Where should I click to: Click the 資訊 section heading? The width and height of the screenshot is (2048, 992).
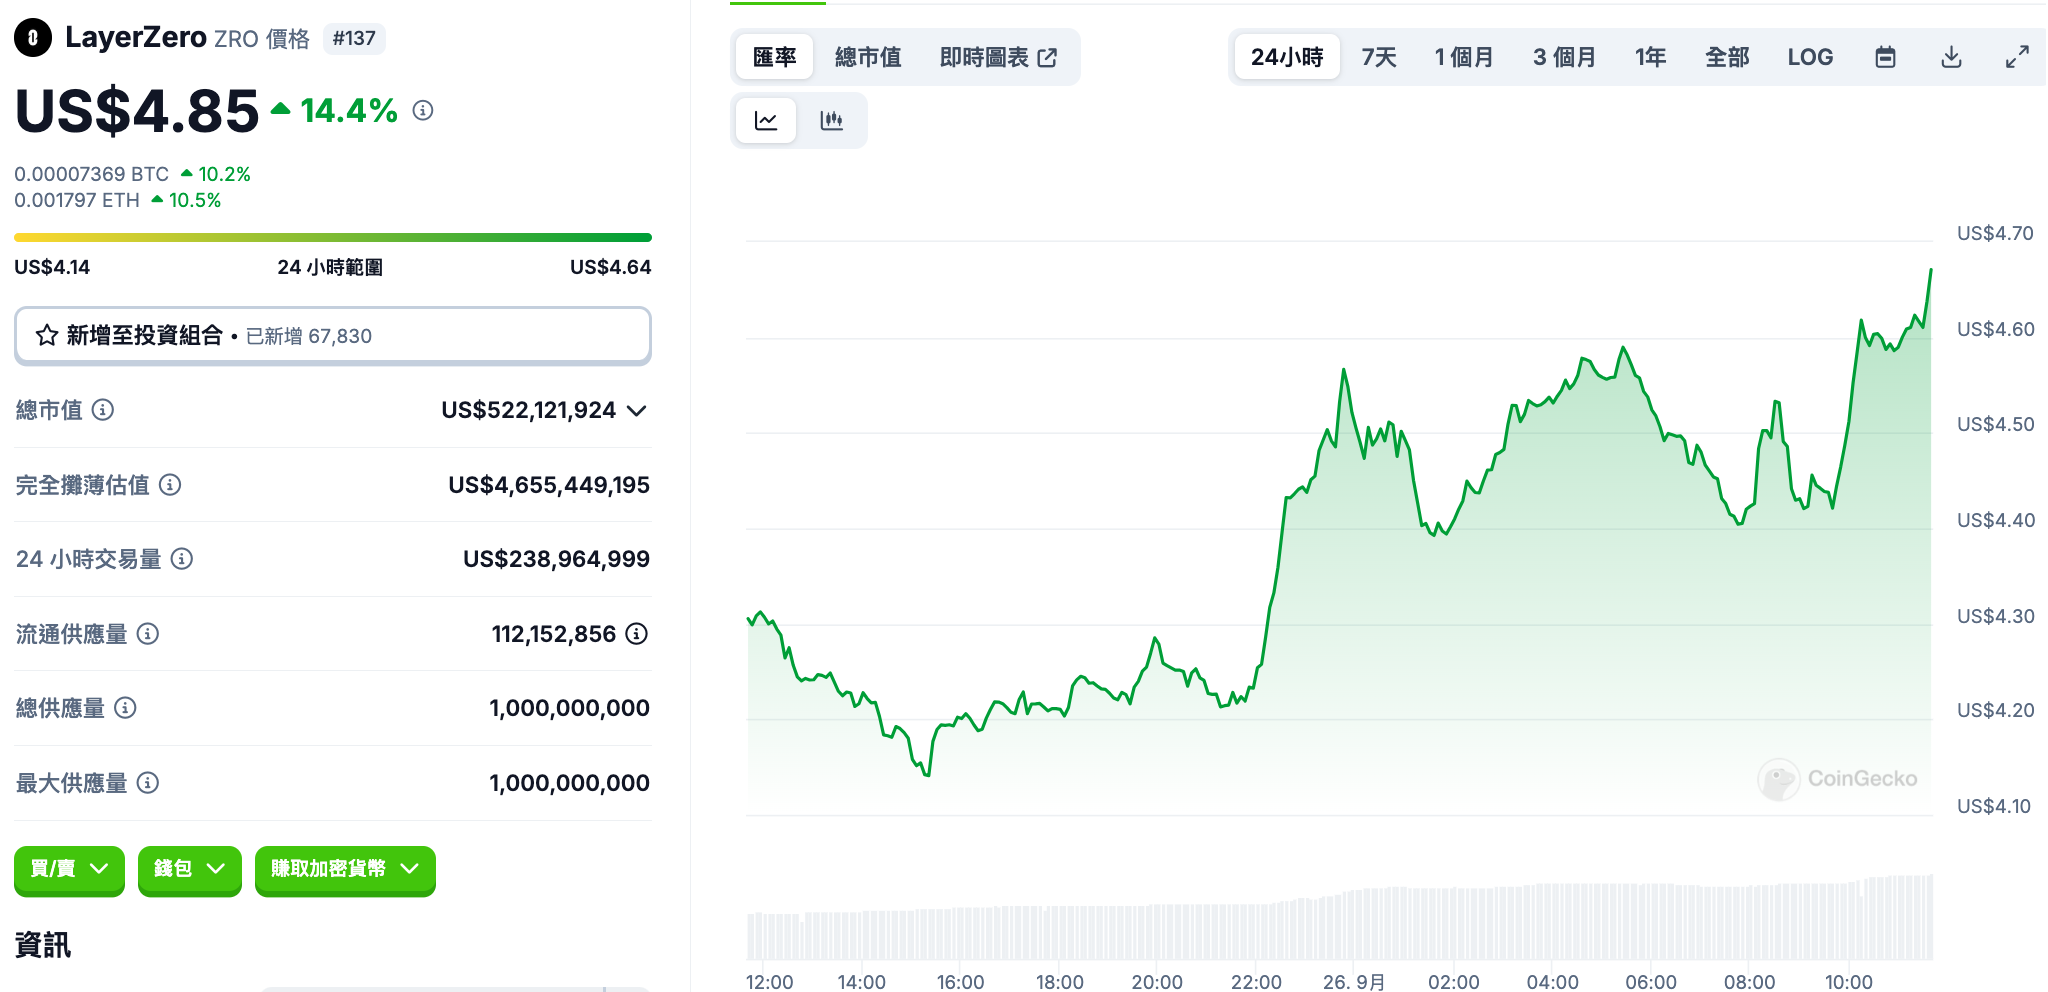click(43, 945)
